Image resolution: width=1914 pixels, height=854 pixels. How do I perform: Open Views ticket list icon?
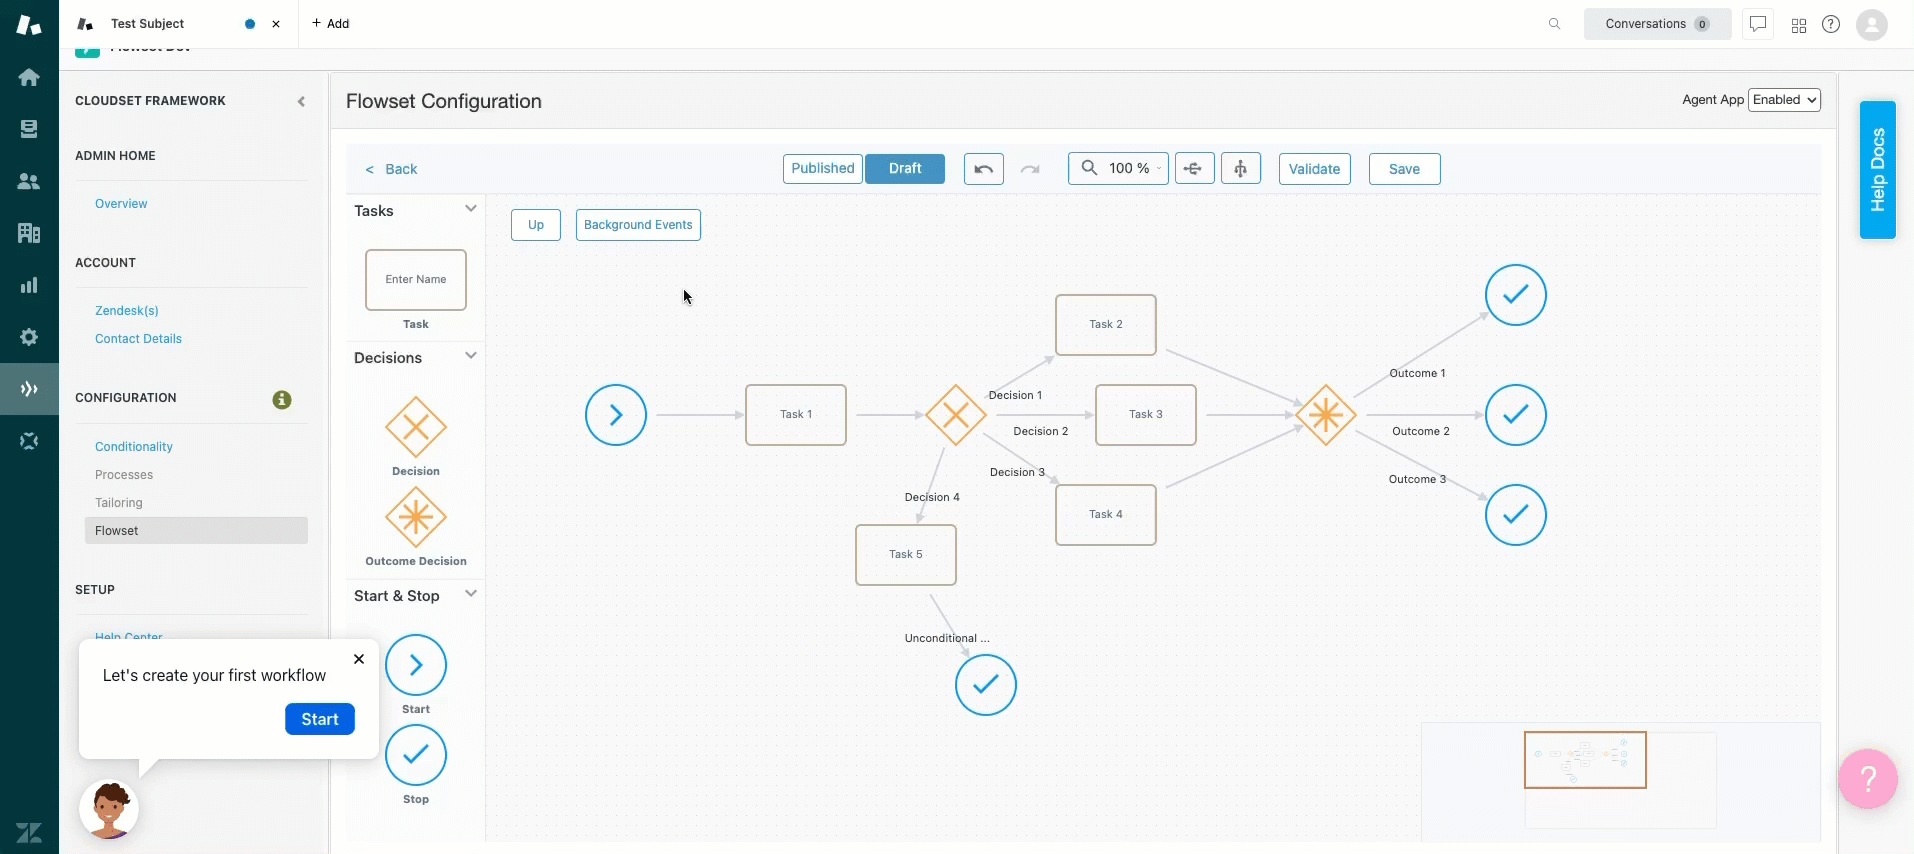coord(29,129)
